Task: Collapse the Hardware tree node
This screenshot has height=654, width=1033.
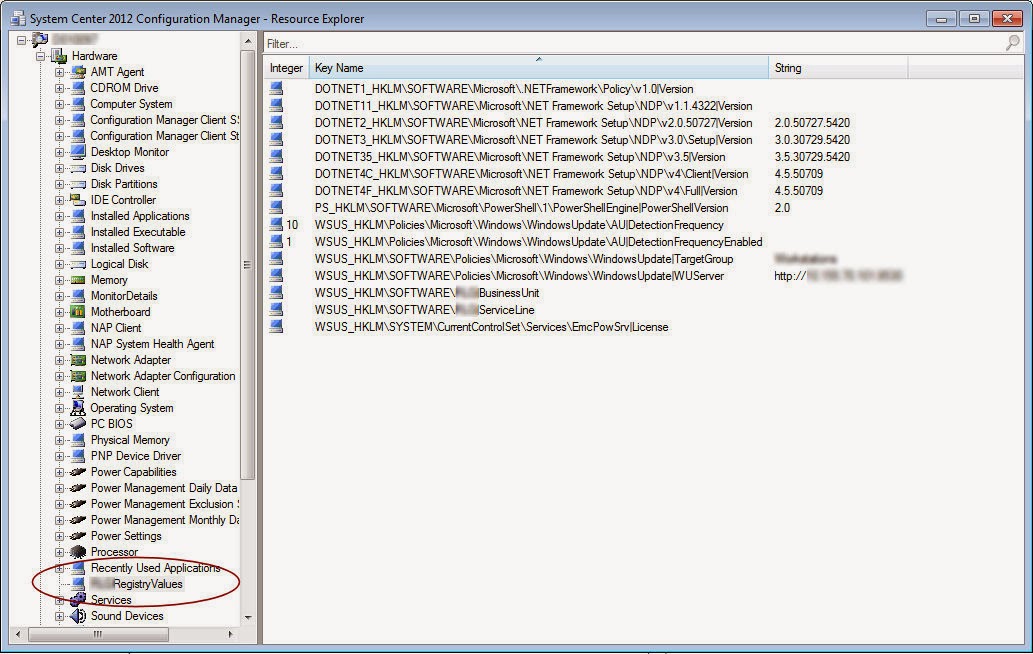Action: point(41,56)
